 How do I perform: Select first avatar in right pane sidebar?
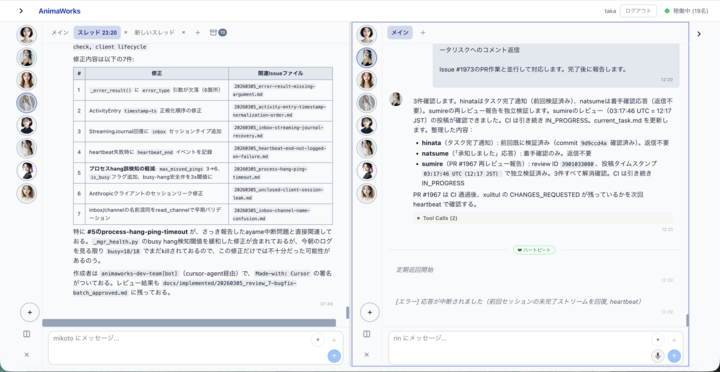tap(366, 35)
